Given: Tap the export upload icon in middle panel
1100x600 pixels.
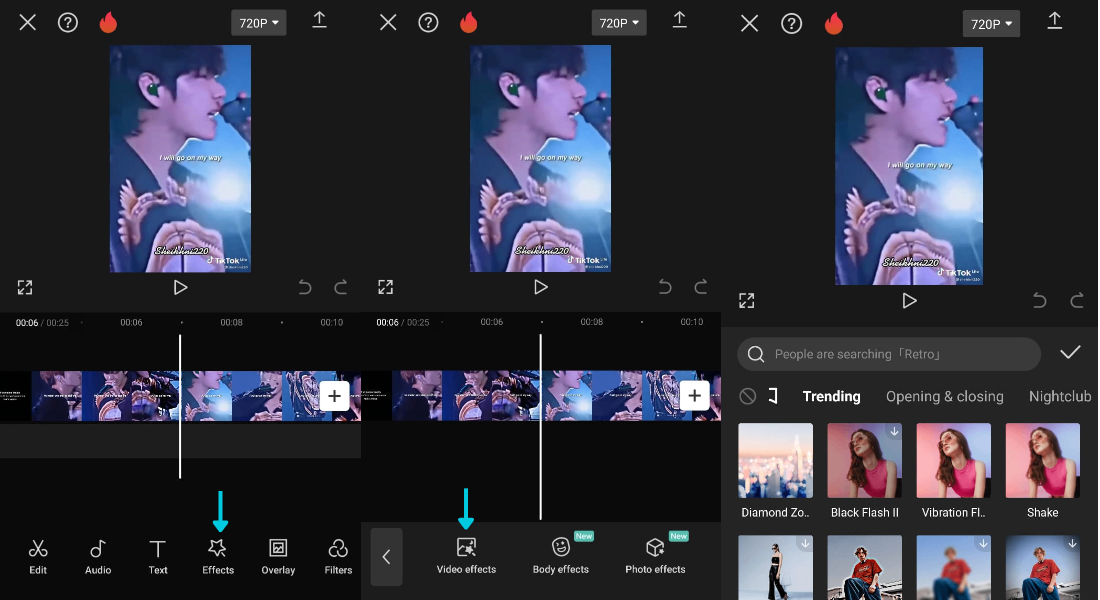Looking at the screenshot, I should [x=679, y=20].
